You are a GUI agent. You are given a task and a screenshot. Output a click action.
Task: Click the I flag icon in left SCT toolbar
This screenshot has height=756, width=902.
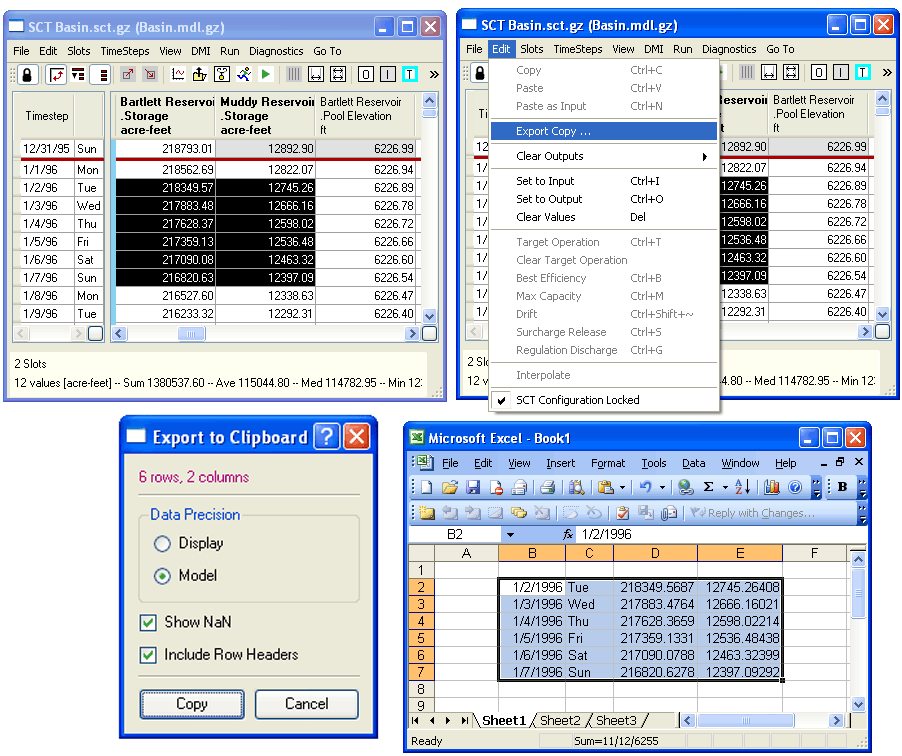388,74
